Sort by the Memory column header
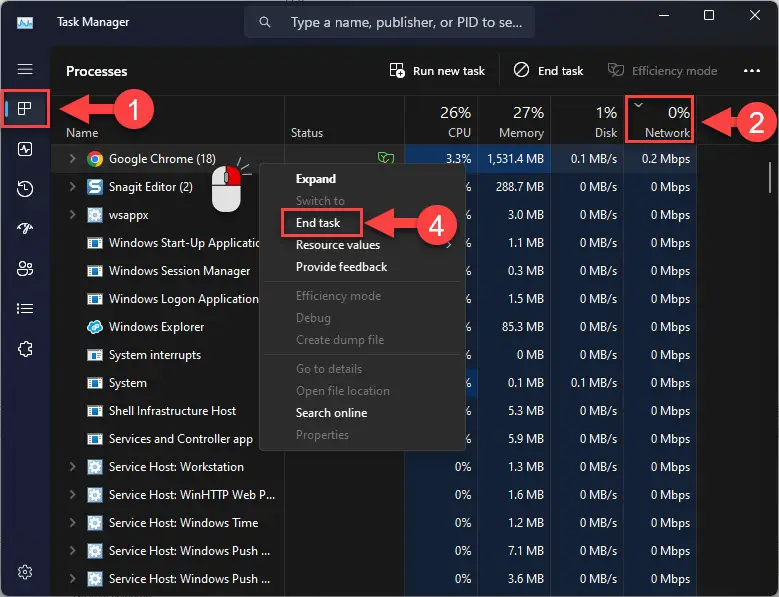Screen dimensions: 779x597 point(514,121)
